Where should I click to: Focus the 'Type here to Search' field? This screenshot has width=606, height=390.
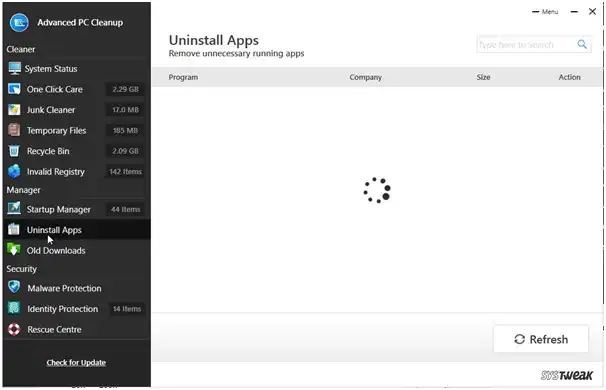[x=534, y=44]
